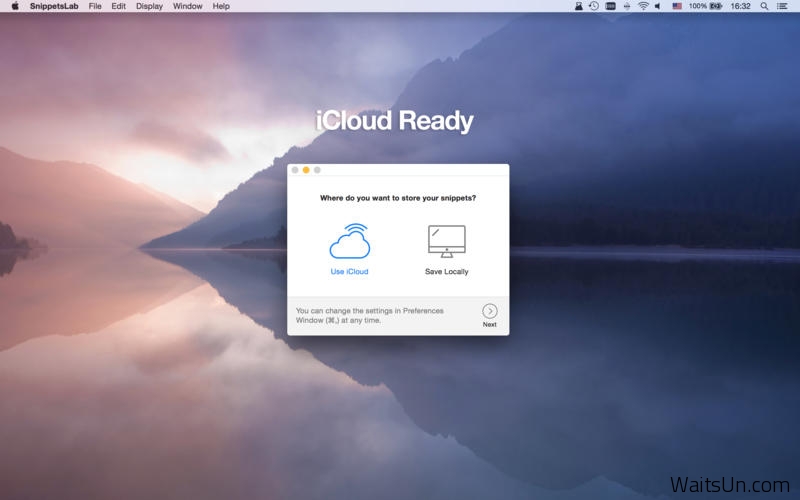The width and height of the screenshot is (800, 500).
Task: Open the Apple menu
Action: coord(15,6)
